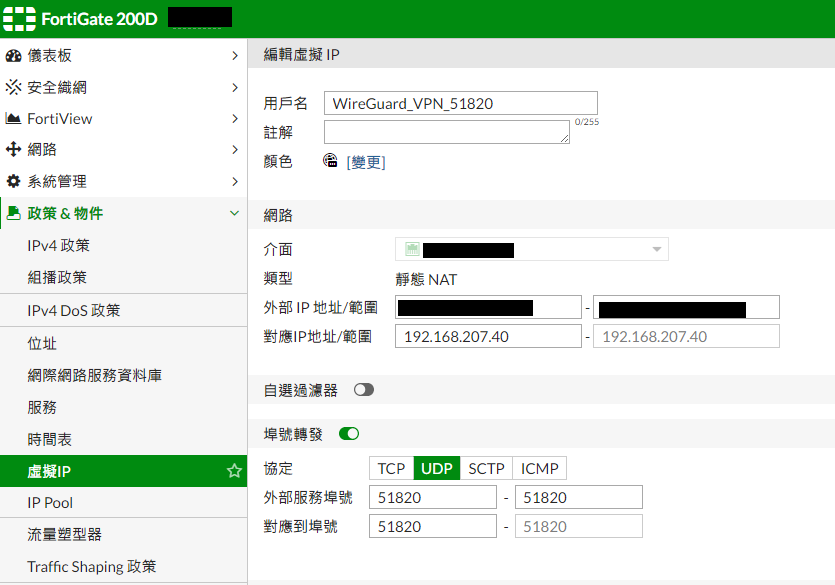
Task: Click the 用戶名 field WireGuard_VPN_51820
Action: (461, 103)
